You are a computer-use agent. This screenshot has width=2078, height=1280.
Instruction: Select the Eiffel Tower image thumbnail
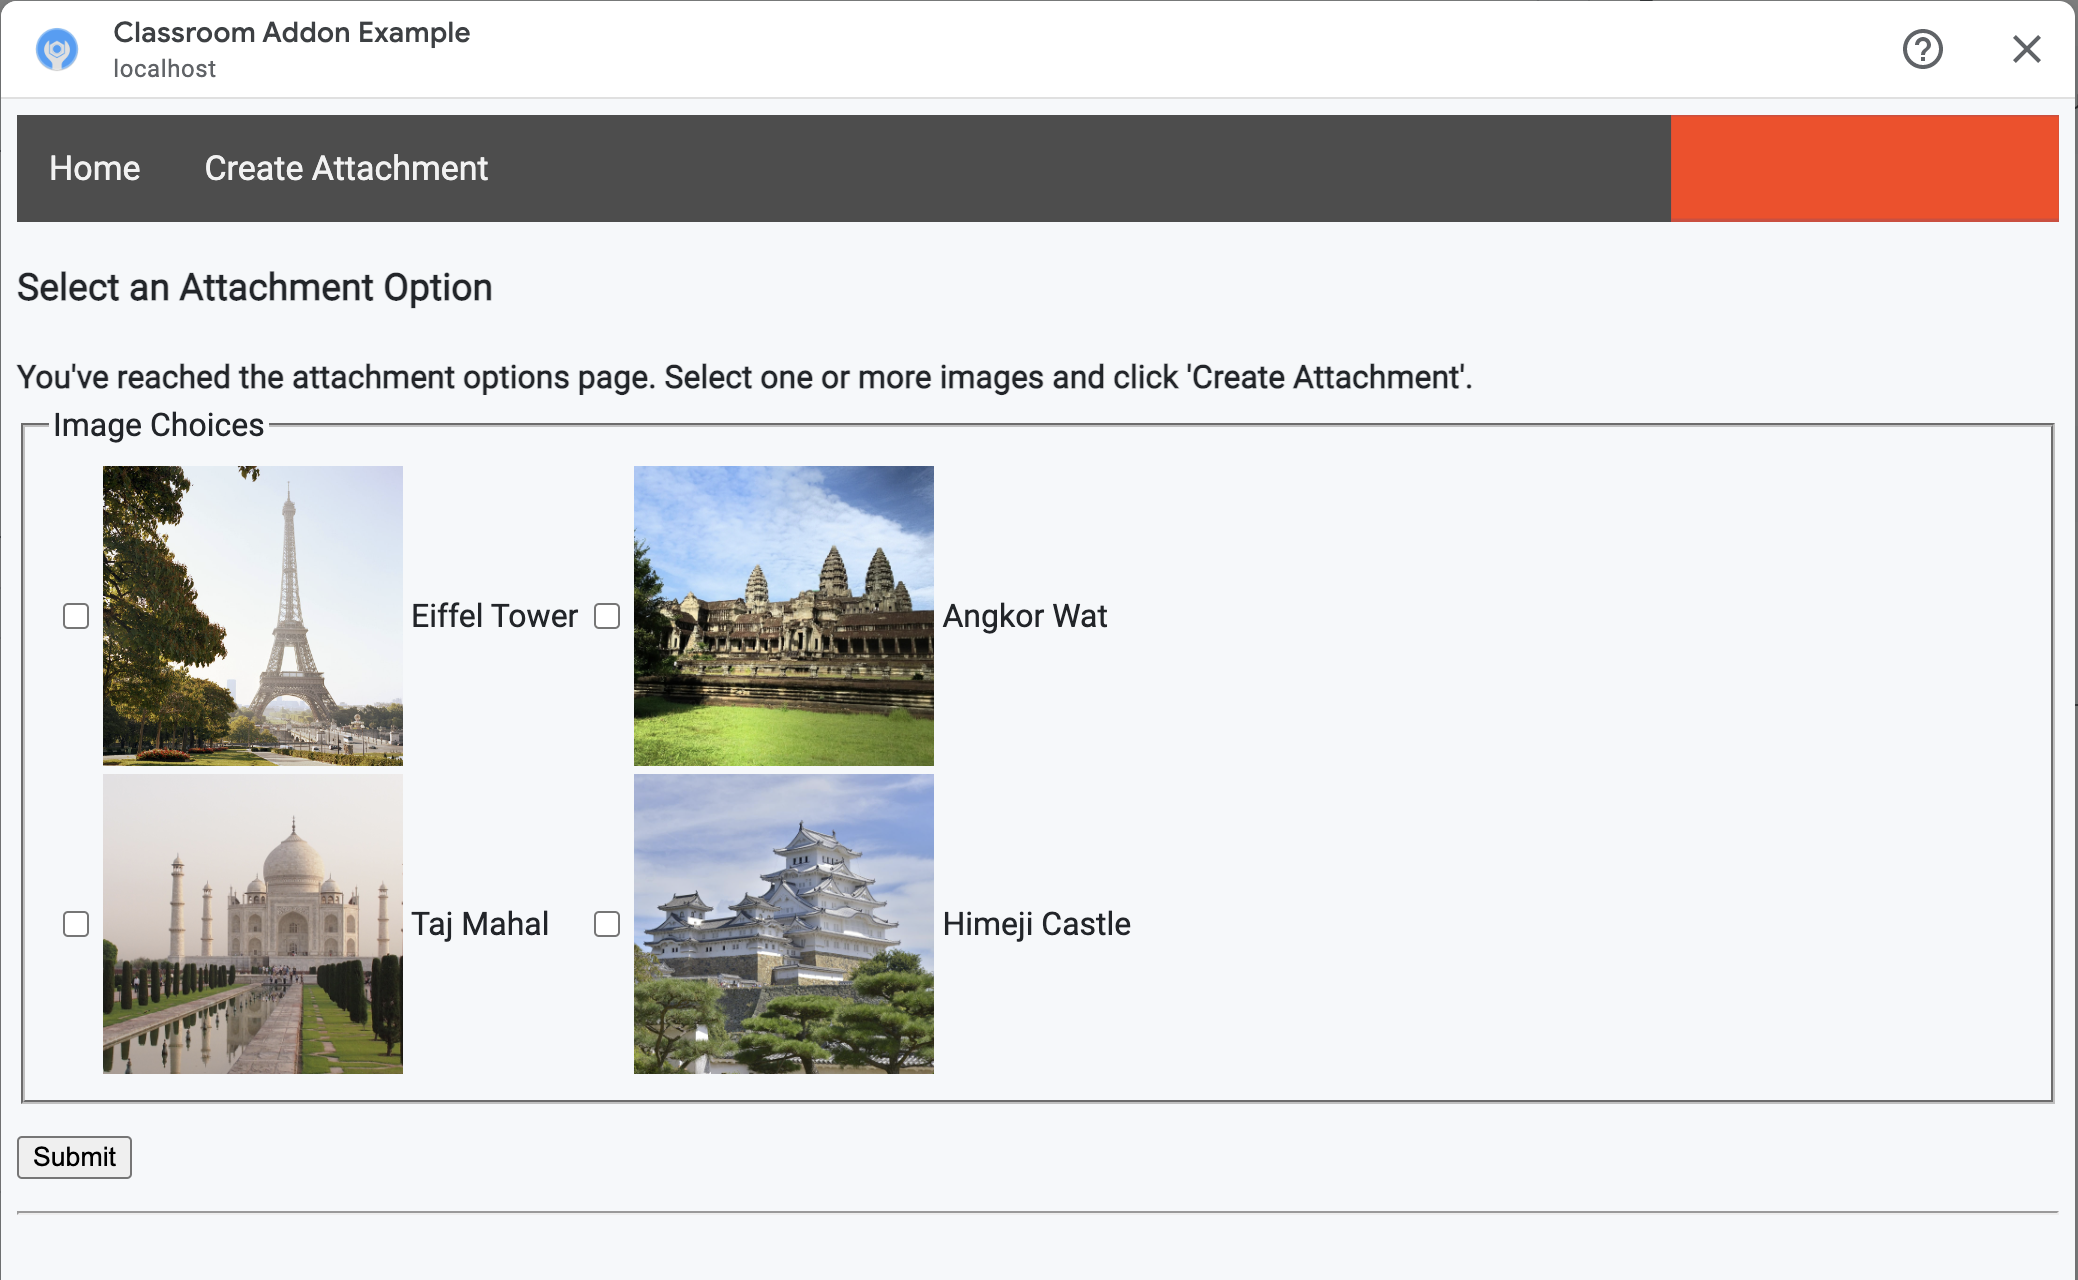point(252,615)
